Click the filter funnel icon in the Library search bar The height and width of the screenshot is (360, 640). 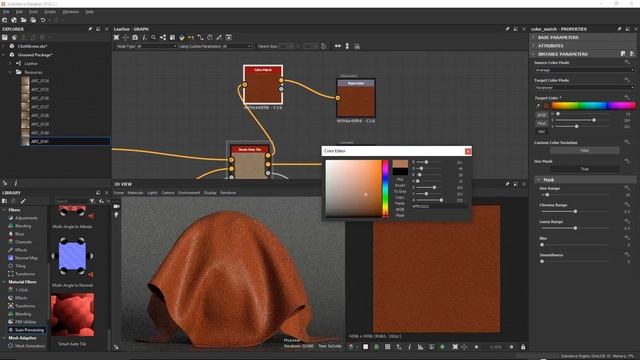pyautogui.click(x=92, y=201)
